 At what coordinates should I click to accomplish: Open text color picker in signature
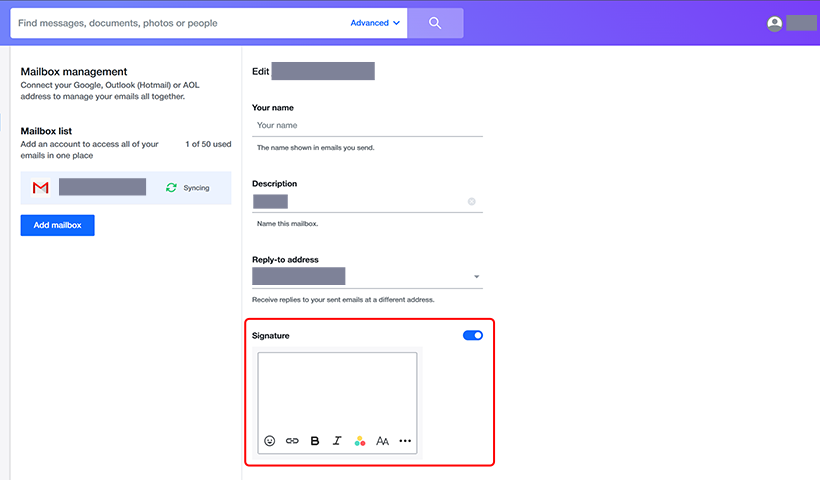coord(360,441)
